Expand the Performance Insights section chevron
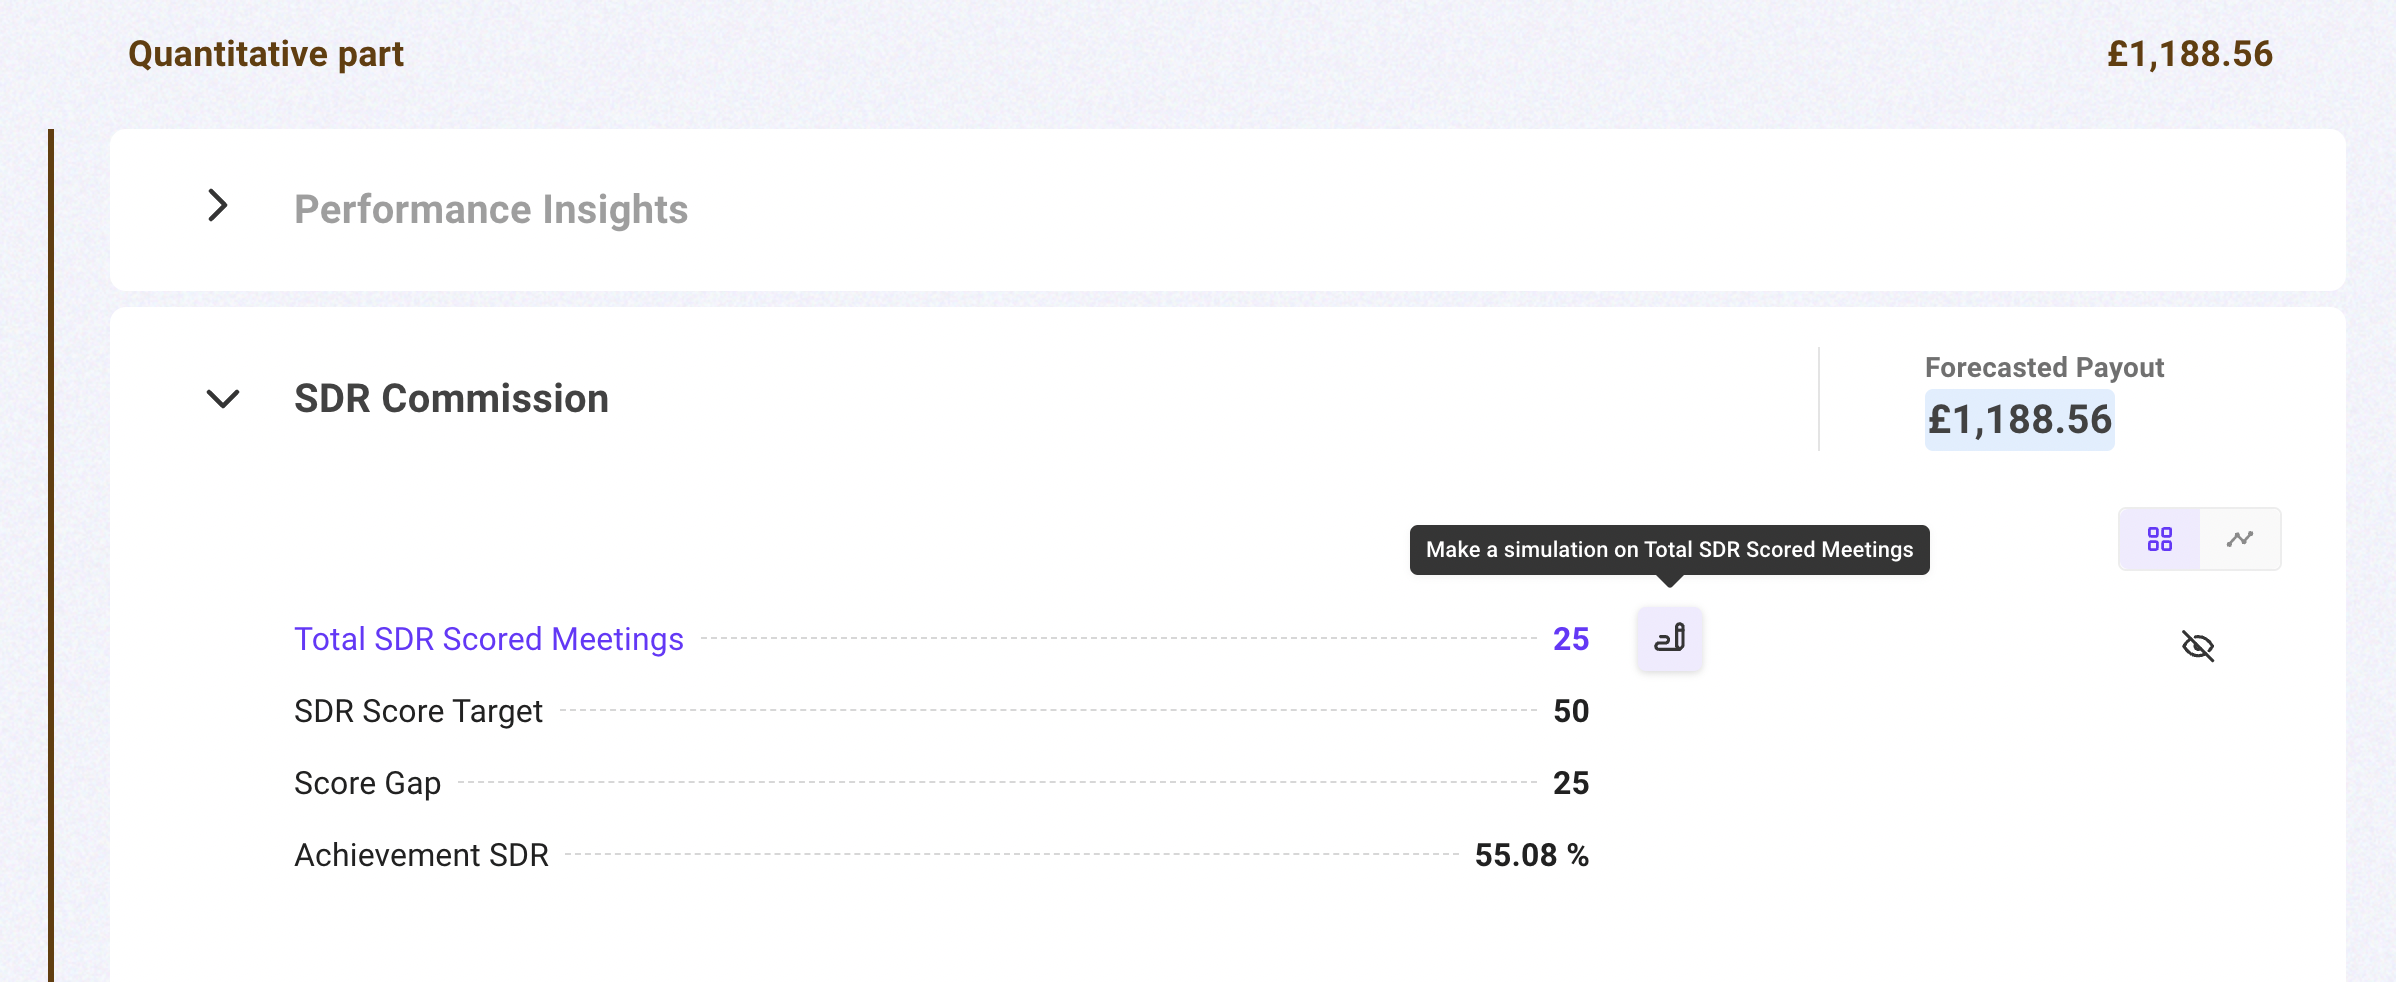Screen dimensions: 2396x982 point(218,206)
